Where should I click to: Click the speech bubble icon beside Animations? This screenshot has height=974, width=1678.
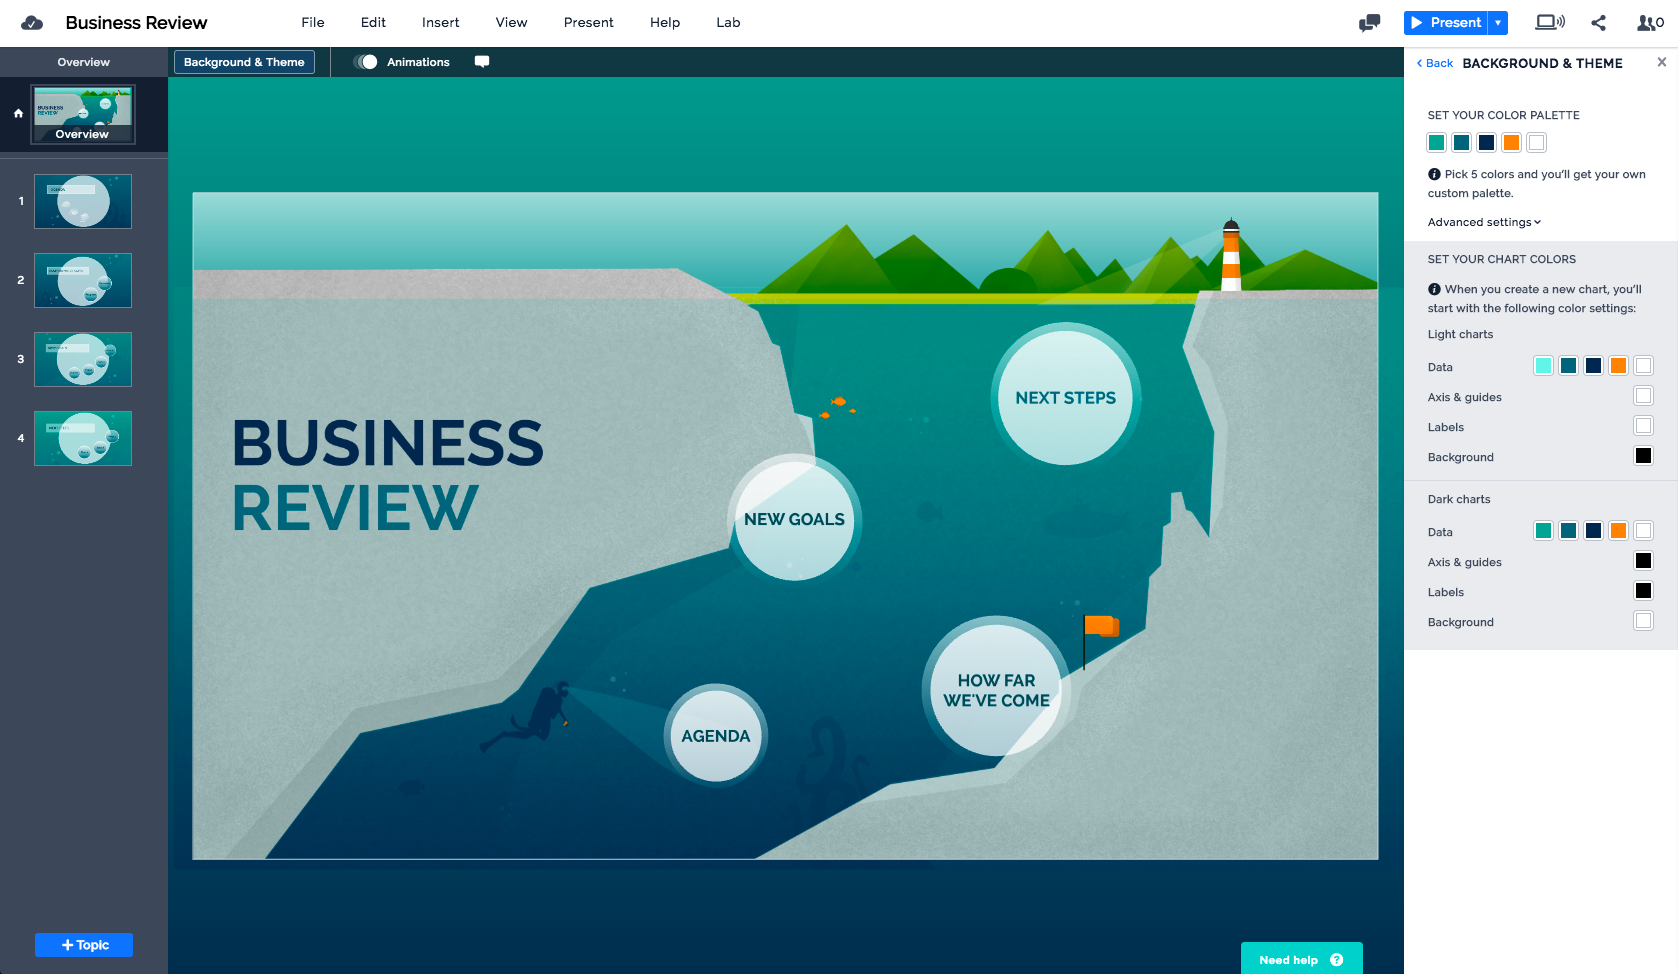pos(482,62)
